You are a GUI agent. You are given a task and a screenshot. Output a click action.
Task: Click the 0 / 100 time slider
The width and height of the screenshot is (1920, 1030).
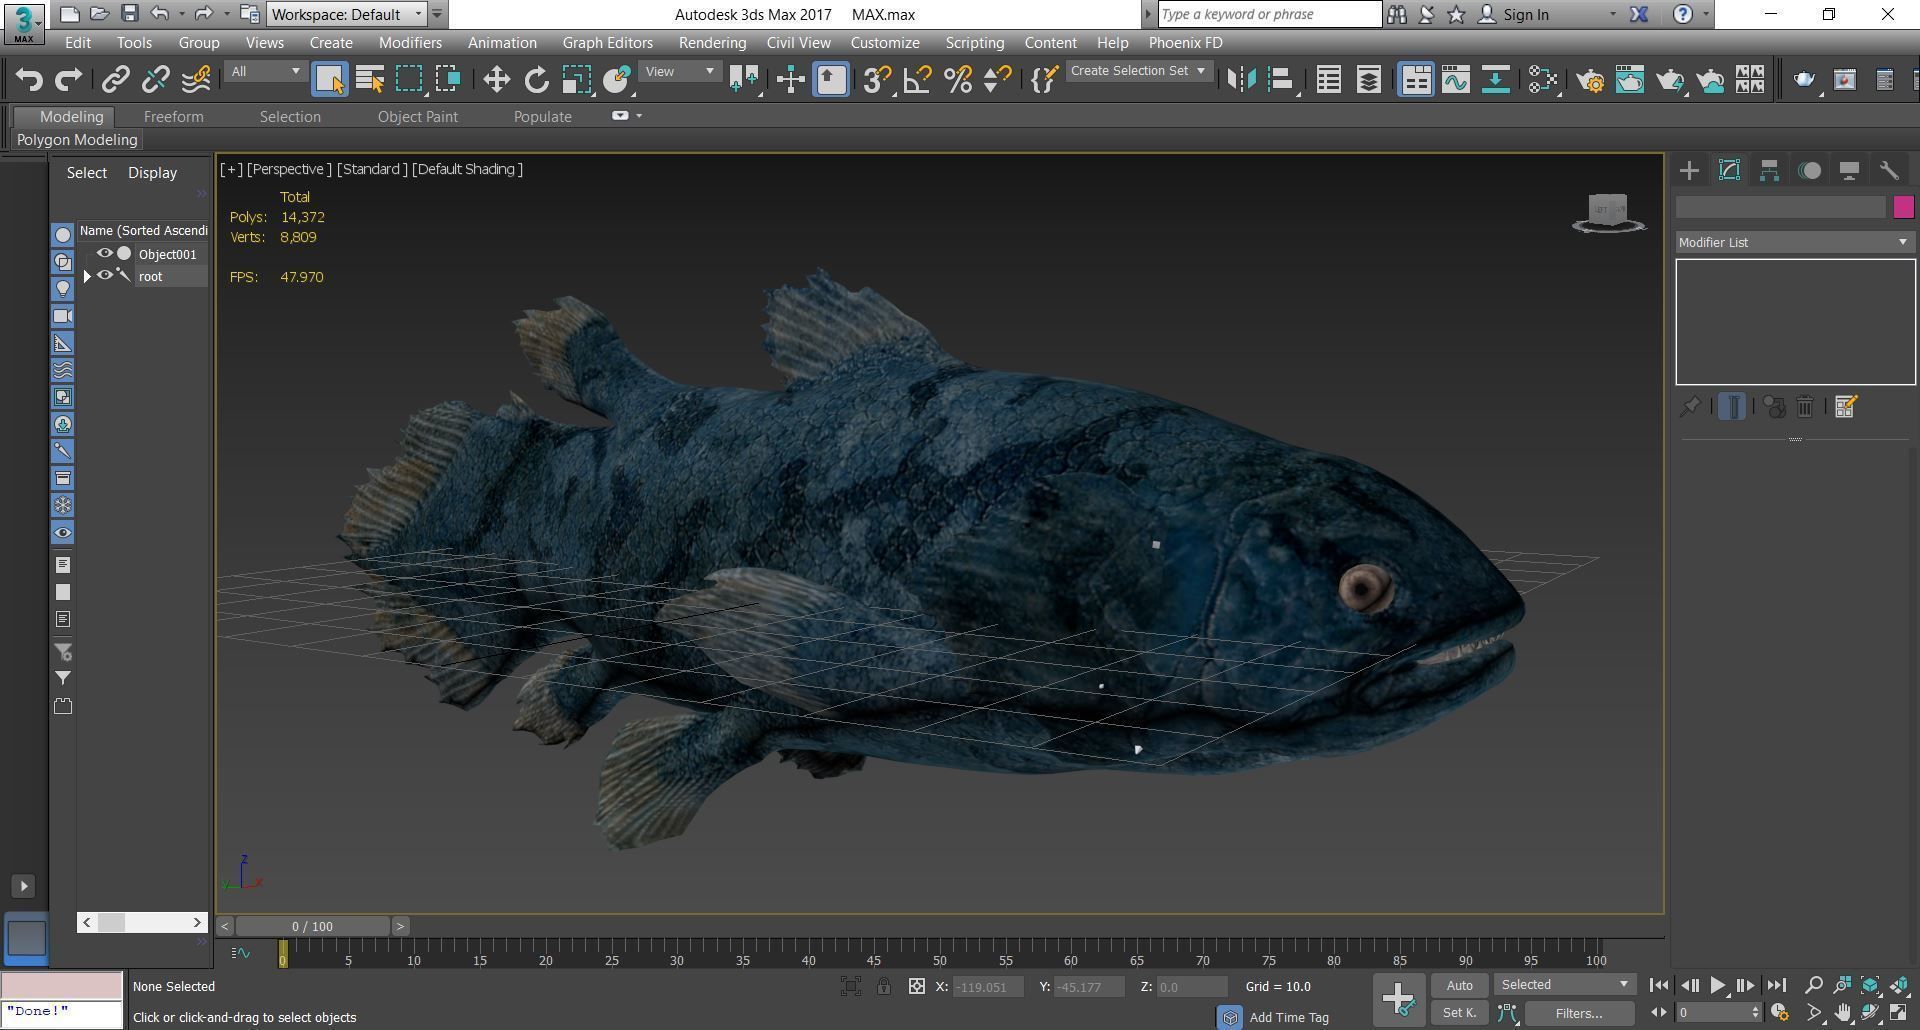pos(312,926)
